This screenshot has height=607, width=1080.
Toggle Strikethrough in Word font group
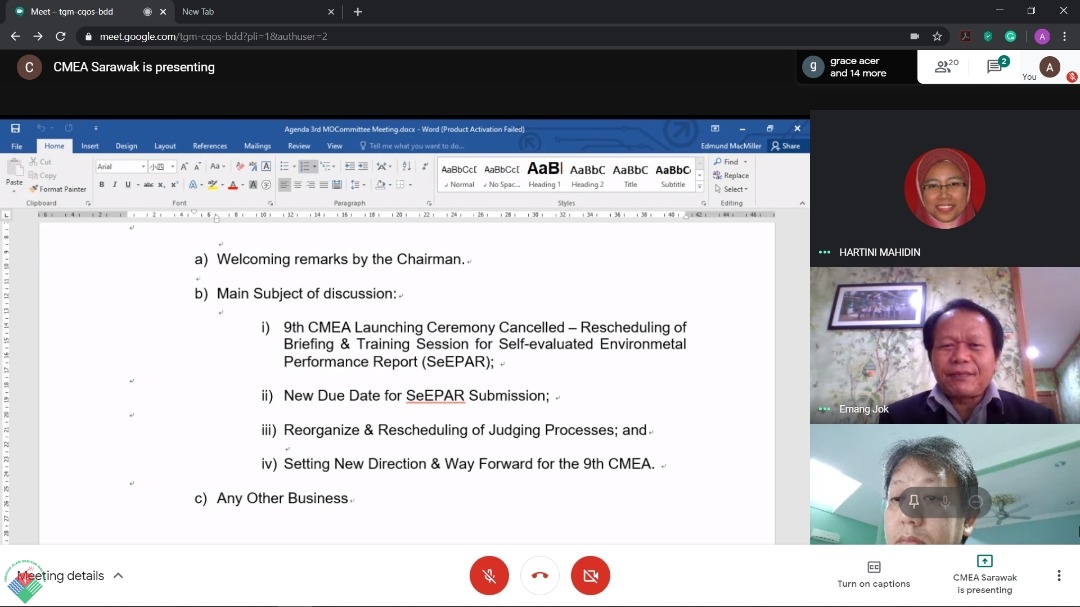tap(148, 185)
